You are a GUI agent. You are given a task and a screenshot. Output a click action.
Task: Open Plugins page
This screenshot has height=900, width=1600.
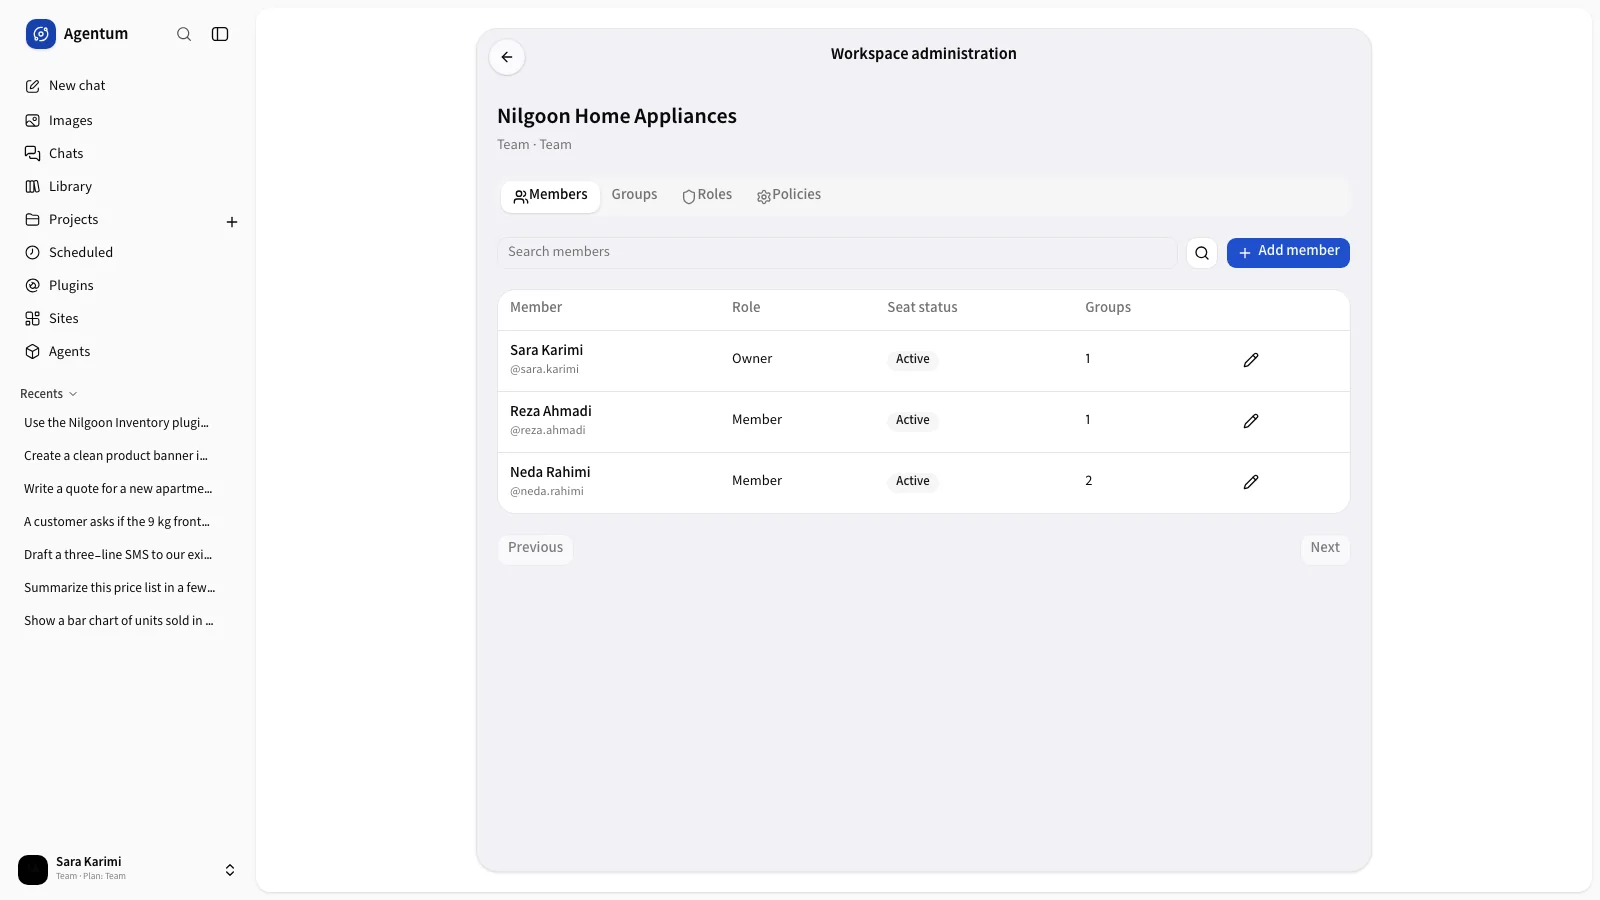click(x=128, y=285)
